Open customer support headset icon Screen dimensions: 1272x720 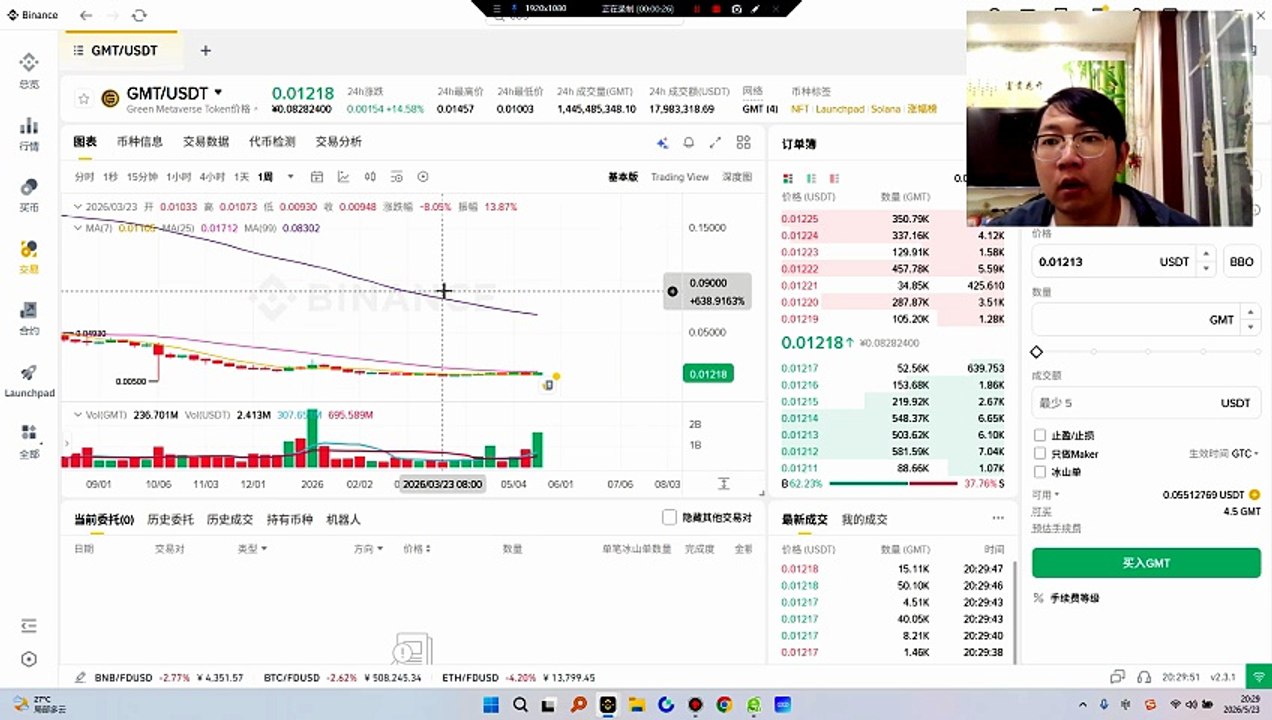(1145, 677)
